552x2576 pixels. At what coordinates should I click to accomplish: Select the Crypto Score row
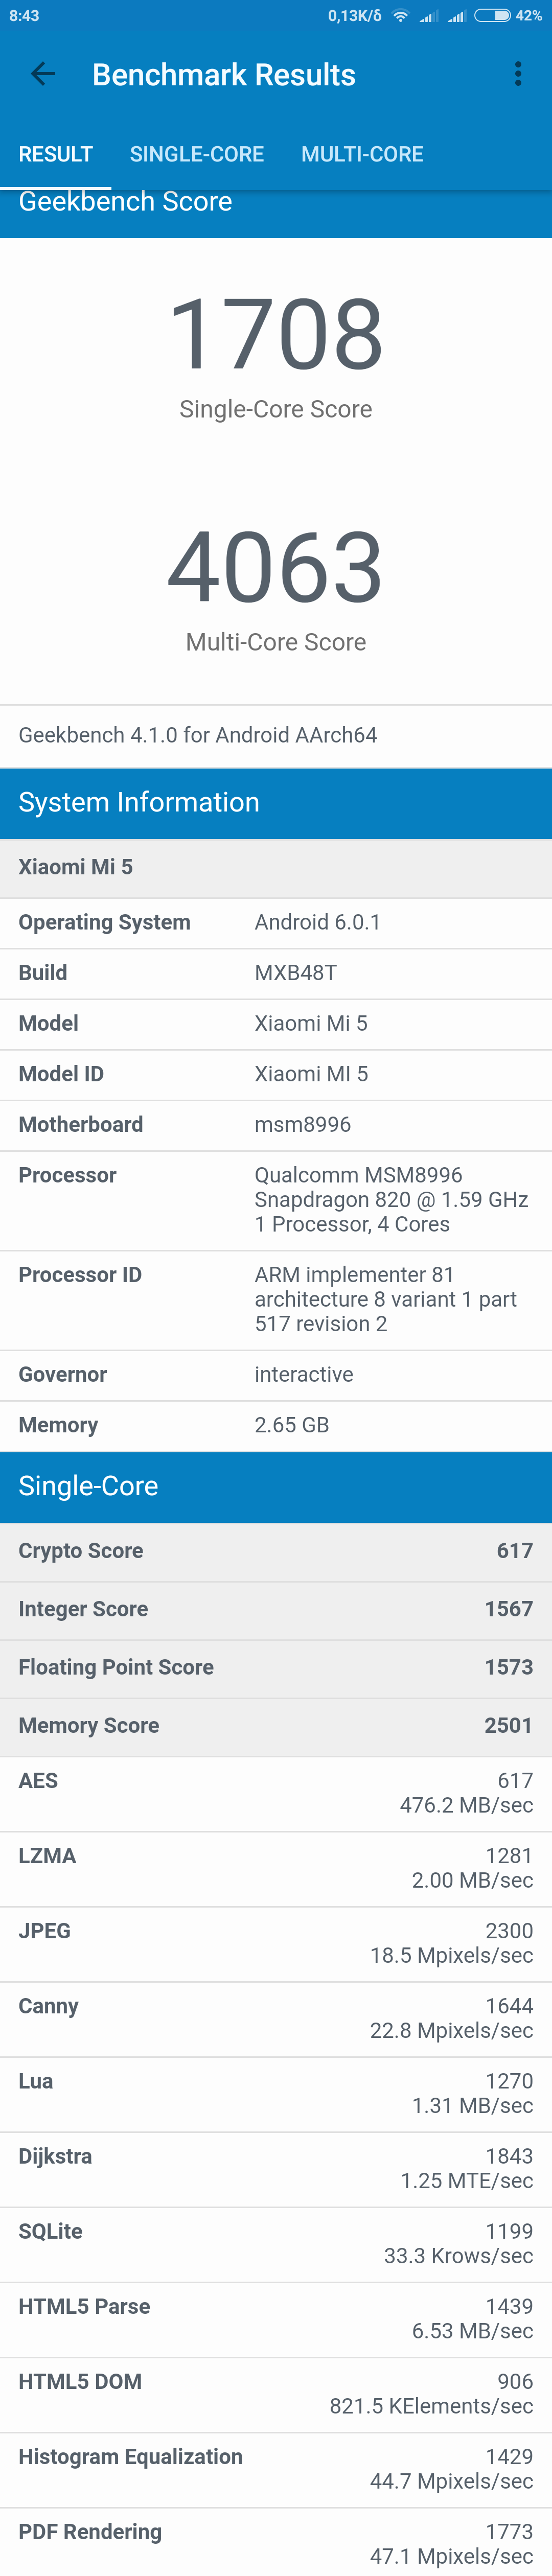(276, 1551)
